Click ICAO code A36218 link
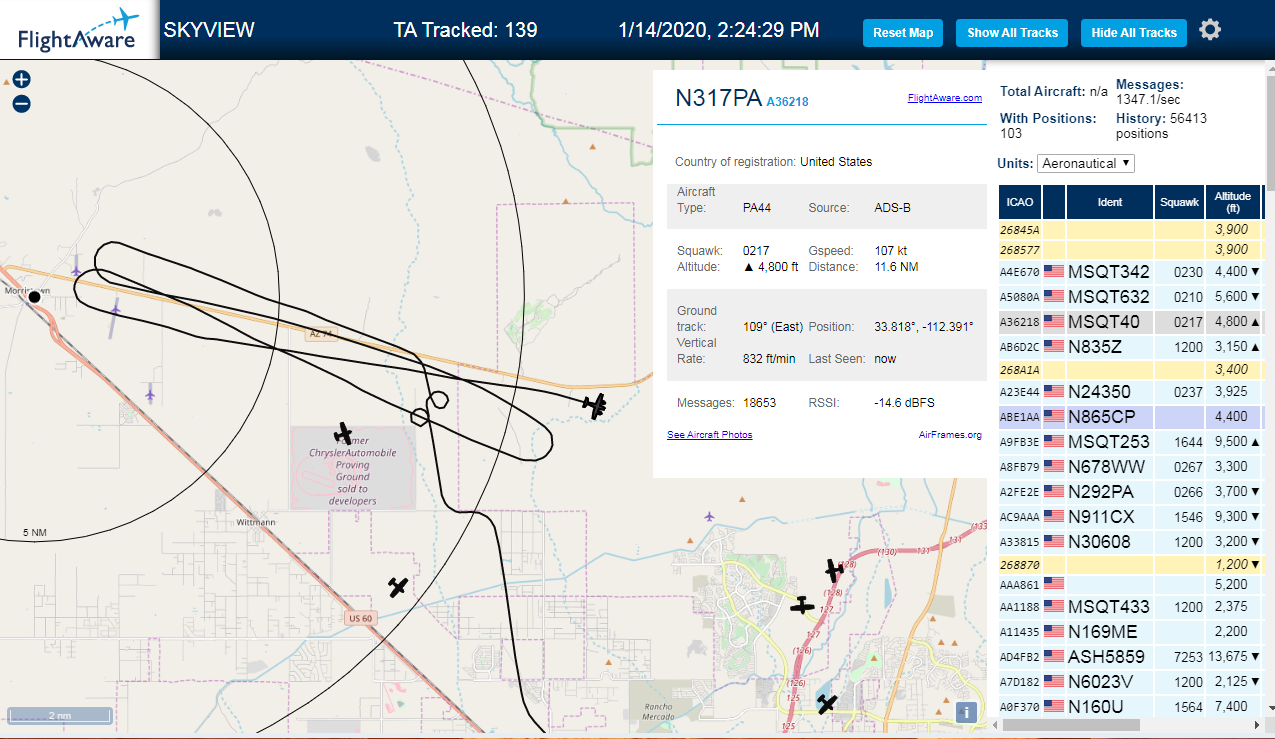Viewport: 1275px width, 739px height. (x=787, y=101)
